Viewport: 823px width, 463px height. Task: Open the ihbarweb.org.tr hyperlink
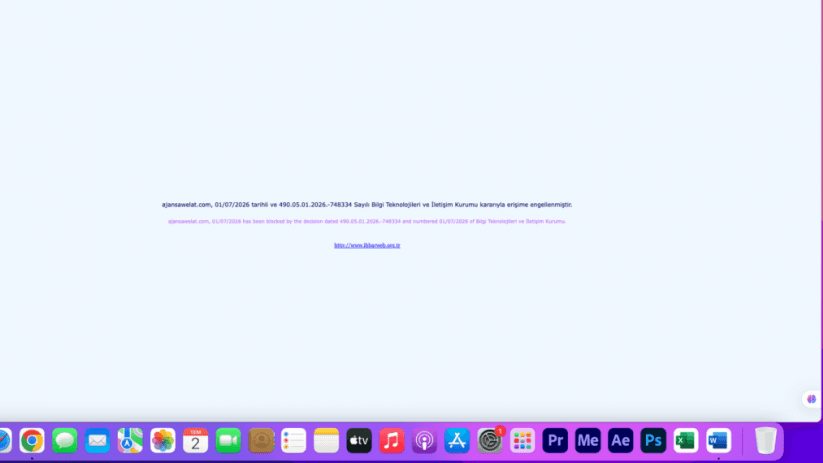[x=367, y=245]
